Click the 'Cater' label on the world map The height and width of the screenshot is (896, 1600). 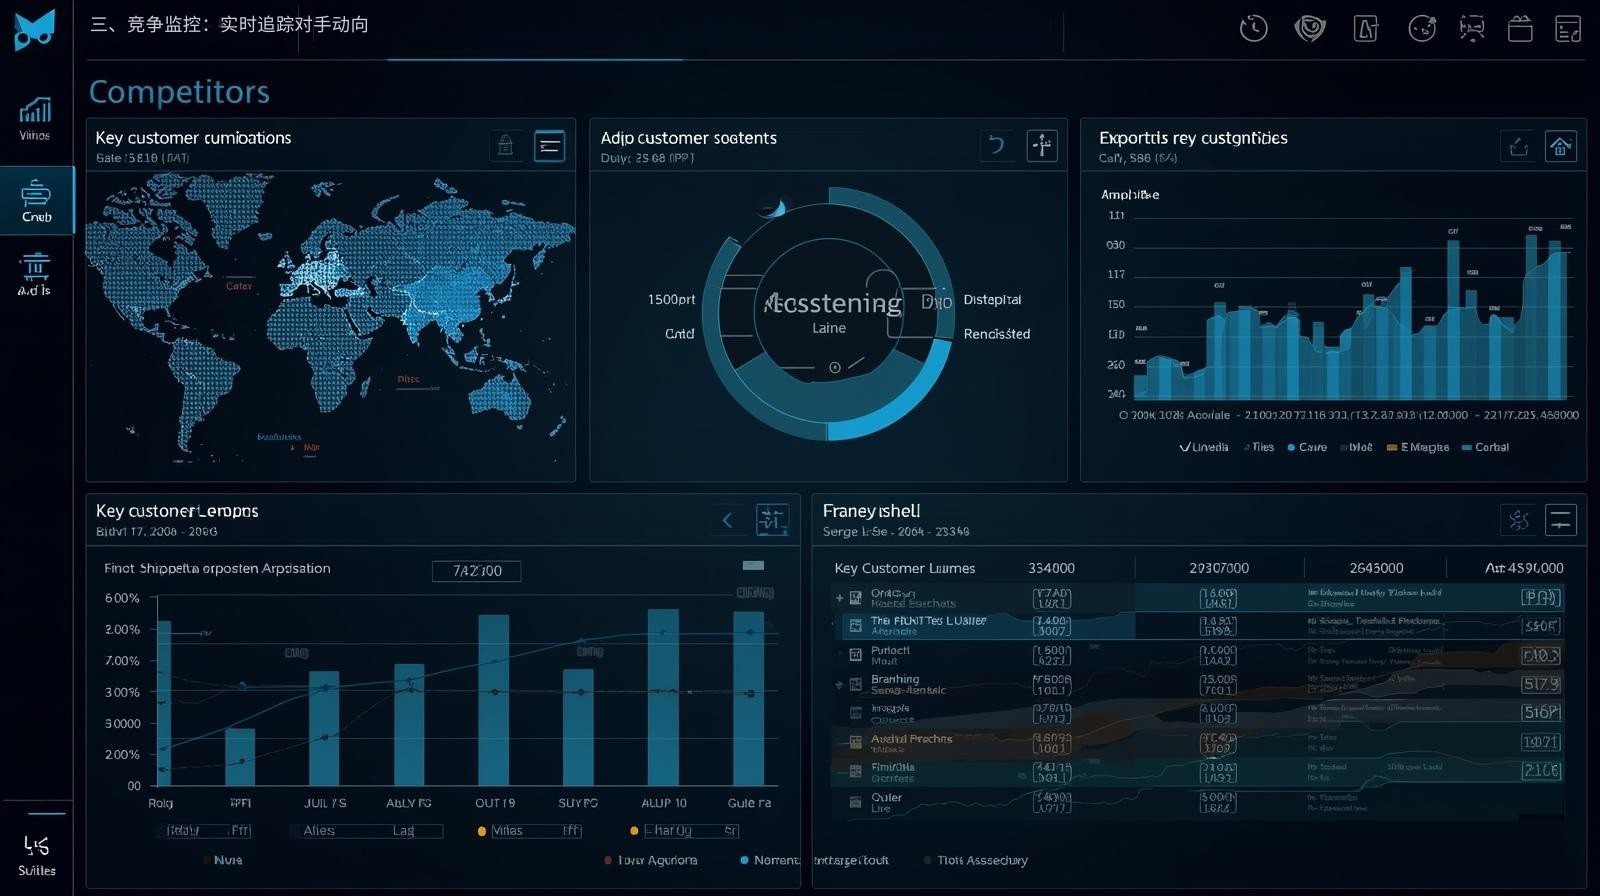coord(239,286)
